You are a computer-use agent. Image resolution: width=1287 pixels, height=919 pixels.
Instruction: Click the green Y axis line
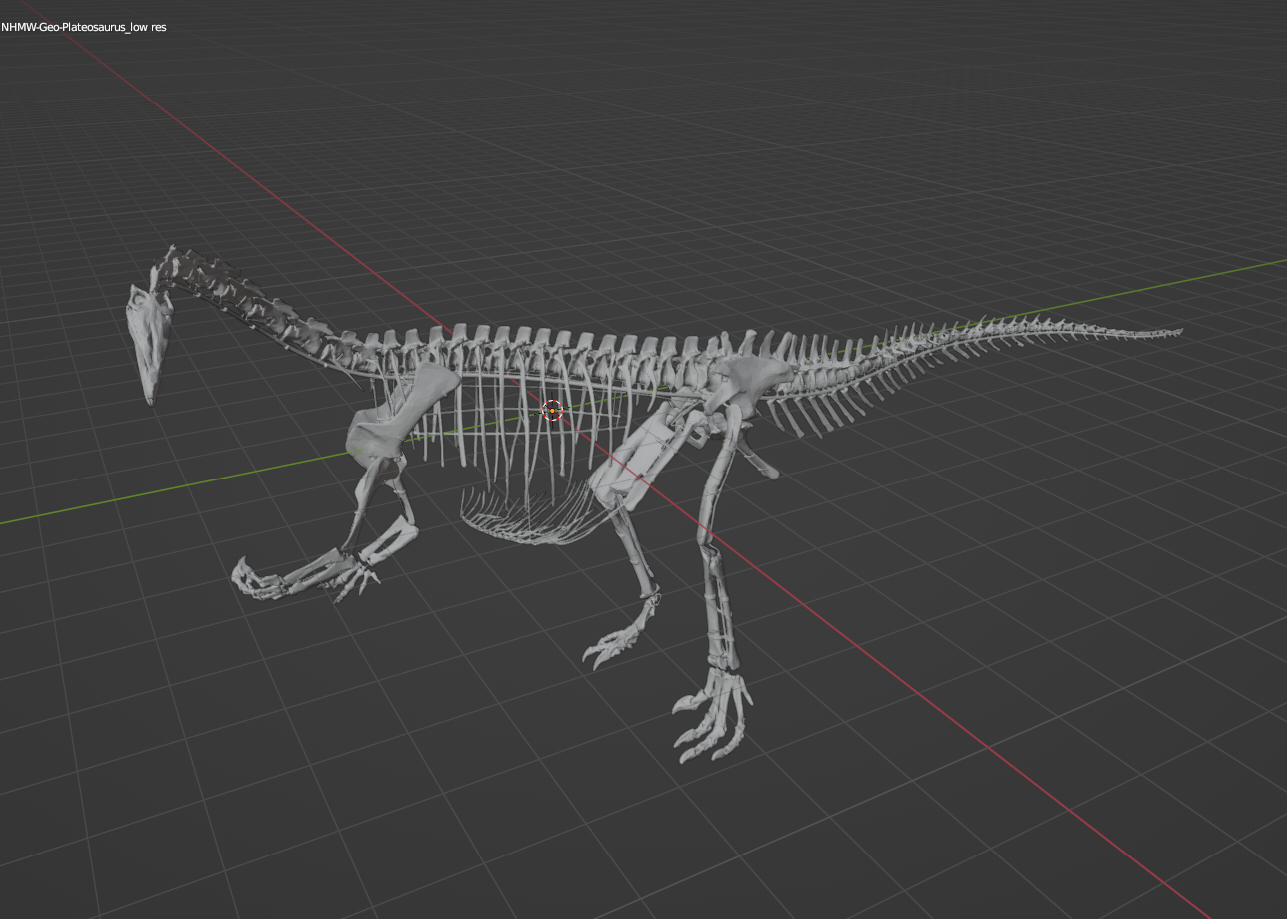pyautogui.click(x=150, y=495)
